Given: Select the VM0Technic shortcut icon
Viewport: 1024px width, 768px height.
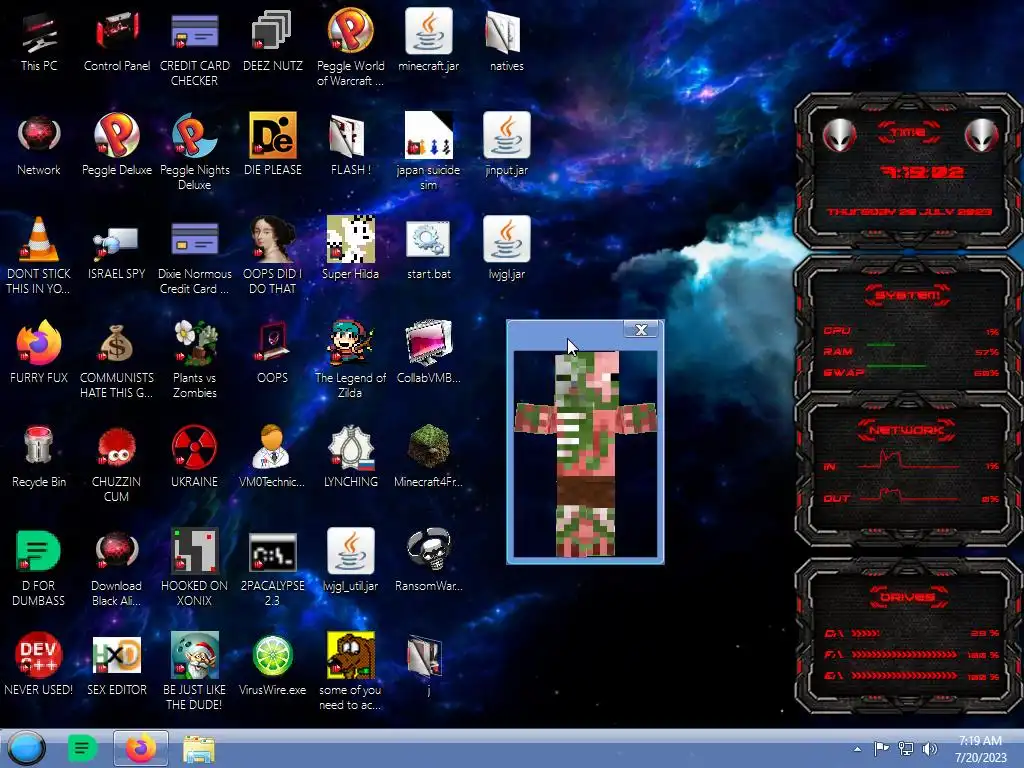Looking at the screenshot, I should pyautogui.click(x=272, y=456).
